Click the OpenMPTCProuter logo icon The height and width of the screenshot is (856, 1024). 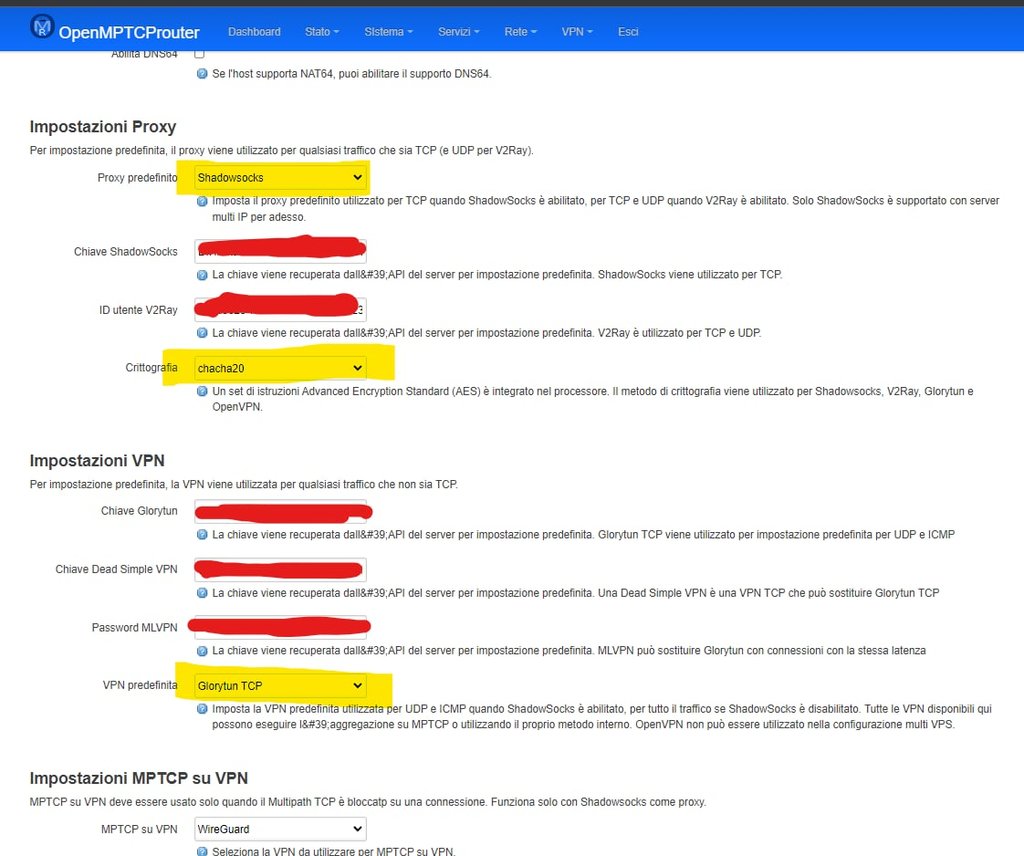[x=42, y=27]
